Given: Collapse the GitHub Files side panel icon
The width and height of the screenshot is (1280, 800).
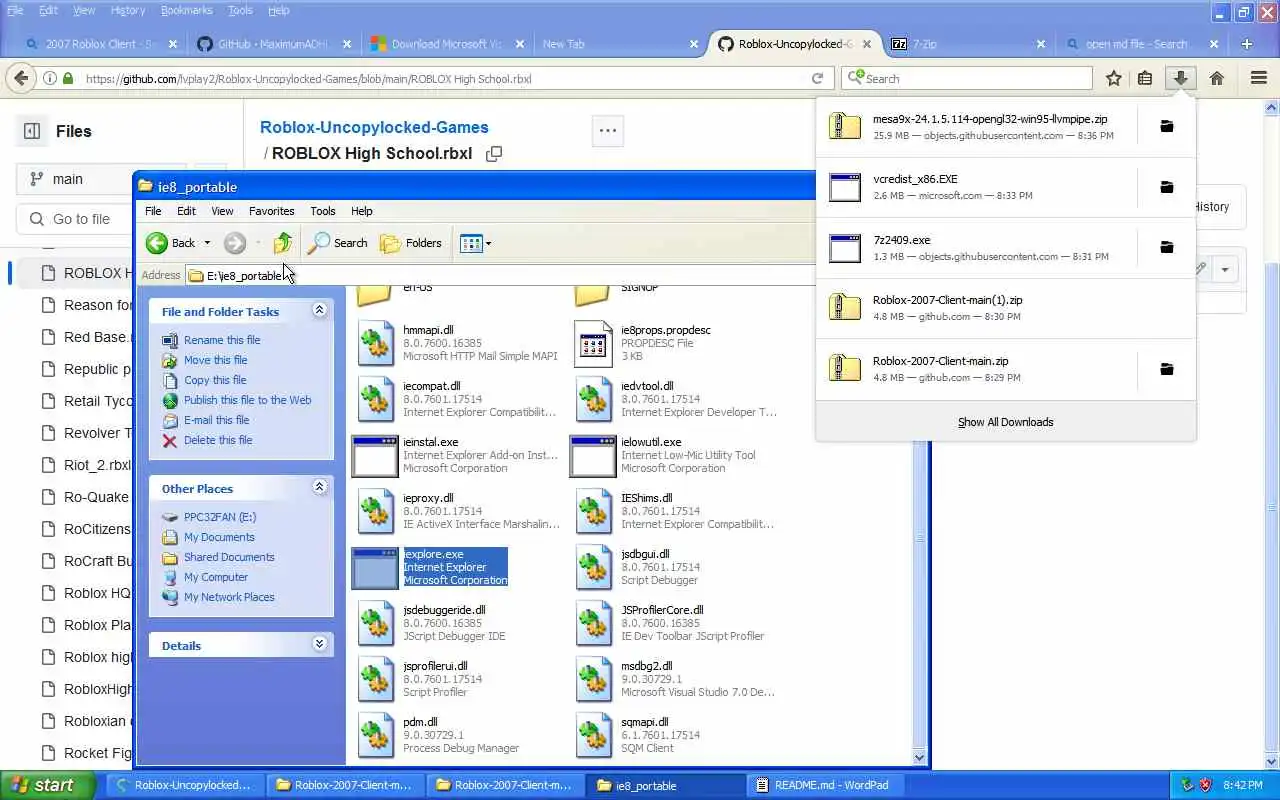Looking at the screenshot, I should [x=31, y=131].
